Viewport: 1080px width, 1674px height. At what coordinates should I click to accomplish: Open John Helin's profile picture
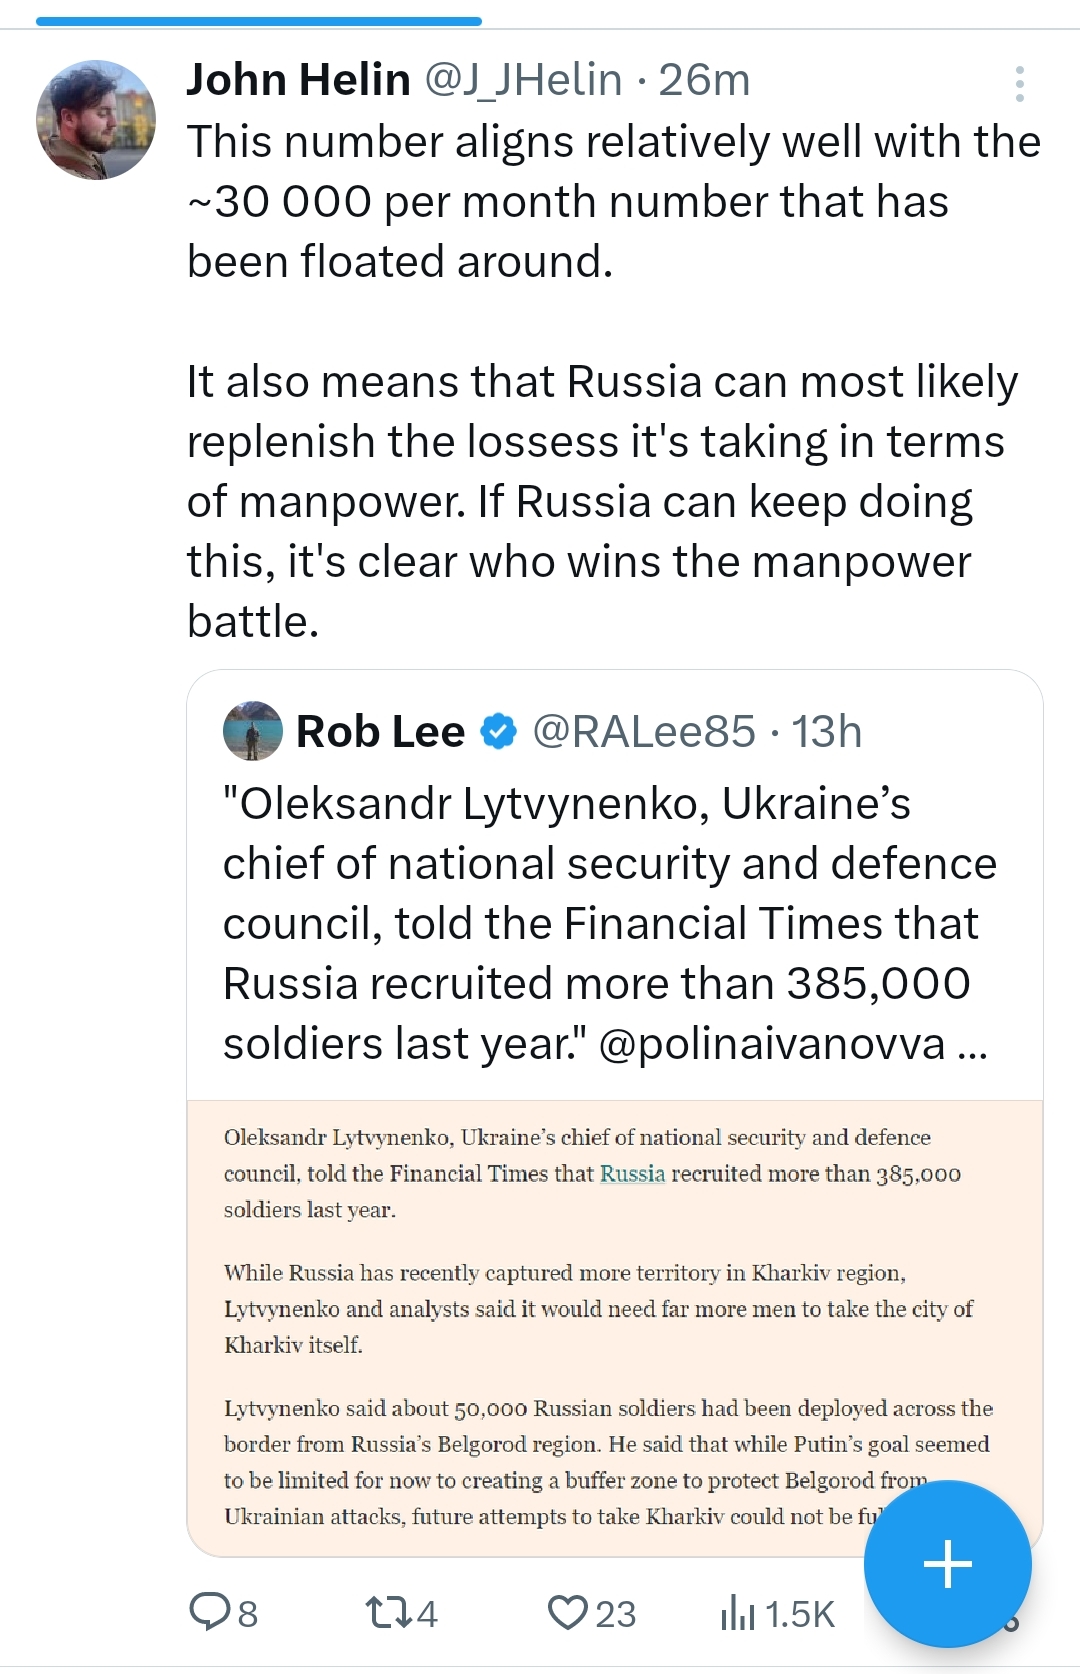[96, 120]
